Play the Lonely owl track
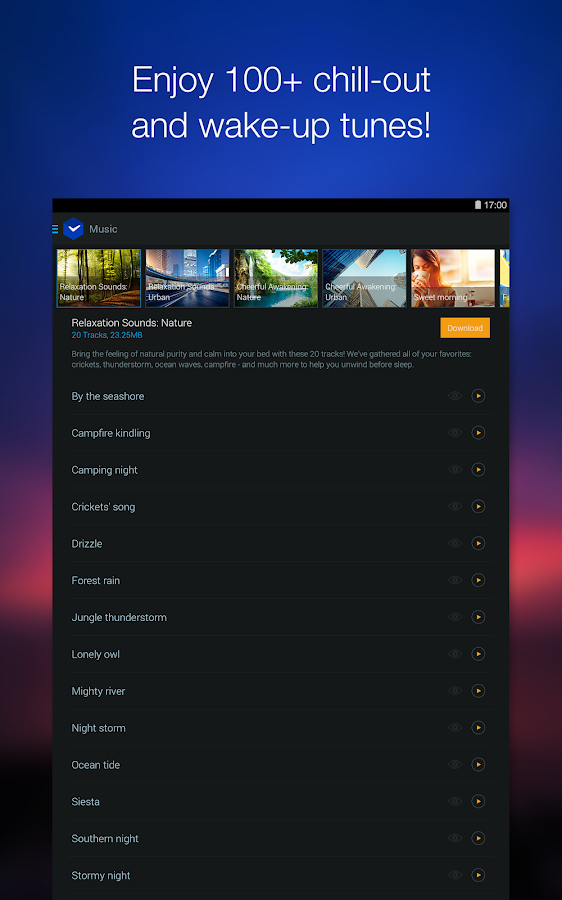The width and height of the screenshot is (562, 900). coord(478,654)
